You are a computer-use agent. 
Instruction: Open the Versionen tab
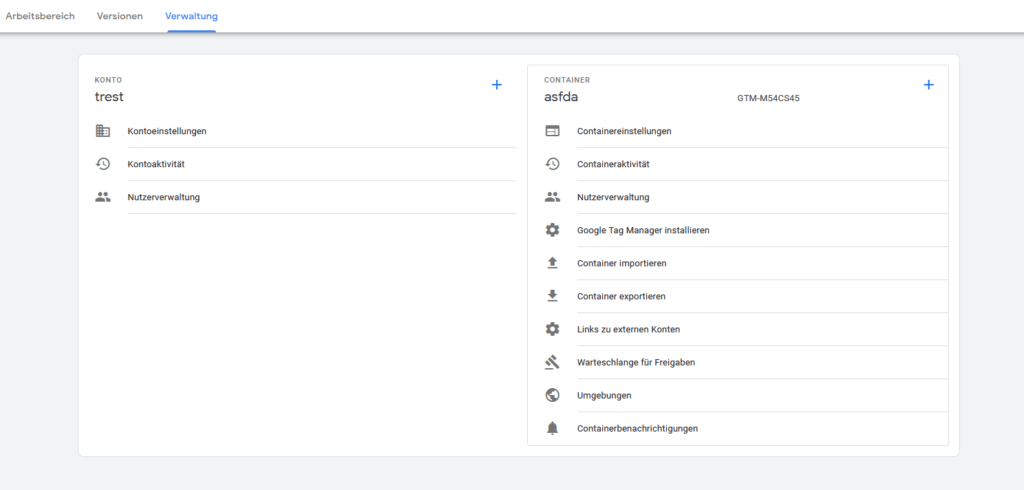[120, 17]
